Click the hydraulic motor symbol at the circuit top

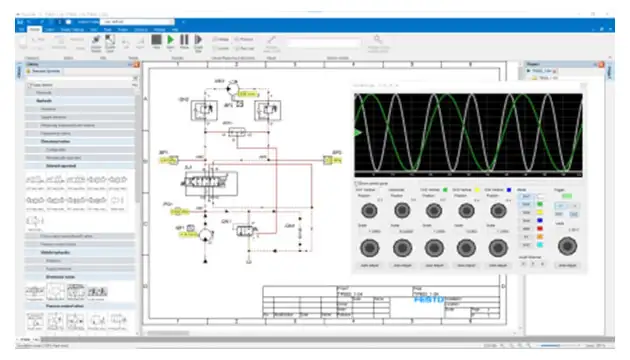(x=233, y=88)
